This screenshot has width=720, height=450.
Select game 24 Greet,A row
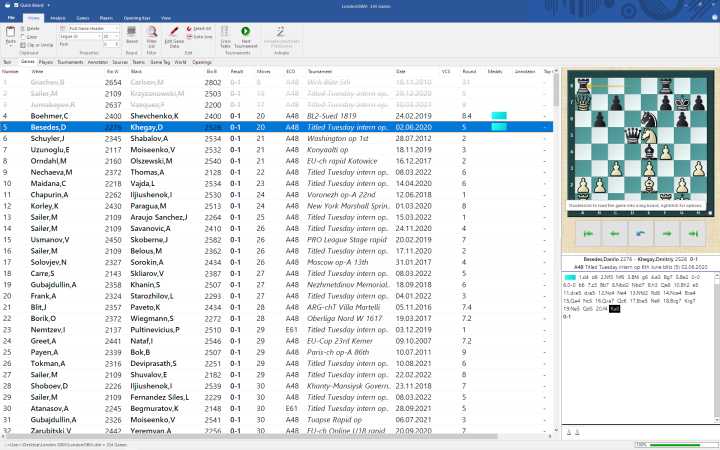tap(276, 341)
